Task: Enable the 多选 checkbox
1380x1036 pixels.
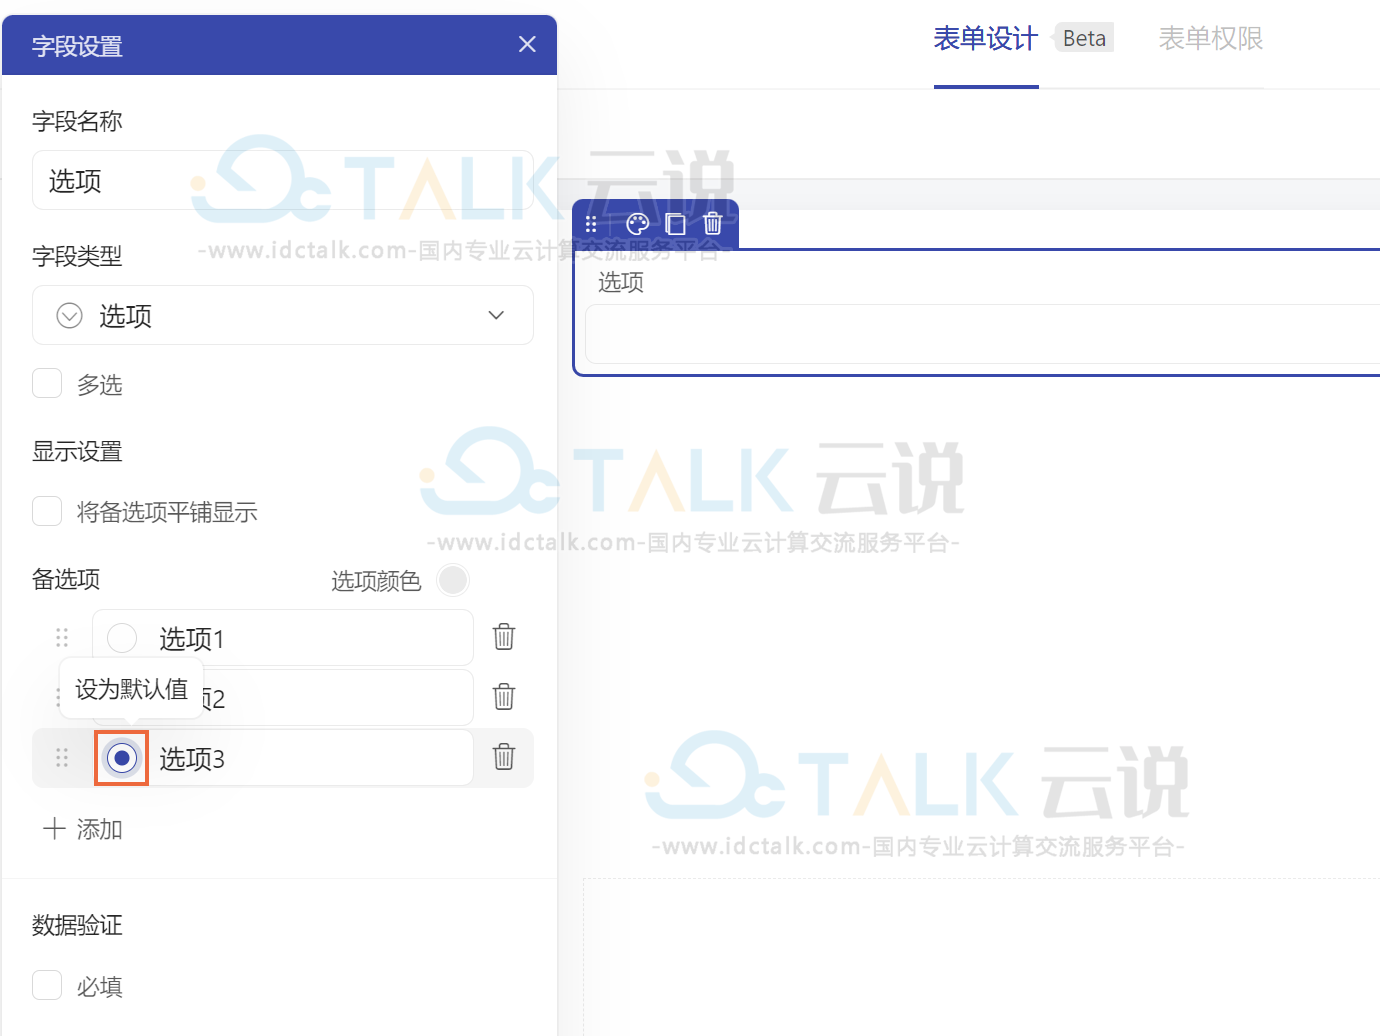Action: [47, 383]
